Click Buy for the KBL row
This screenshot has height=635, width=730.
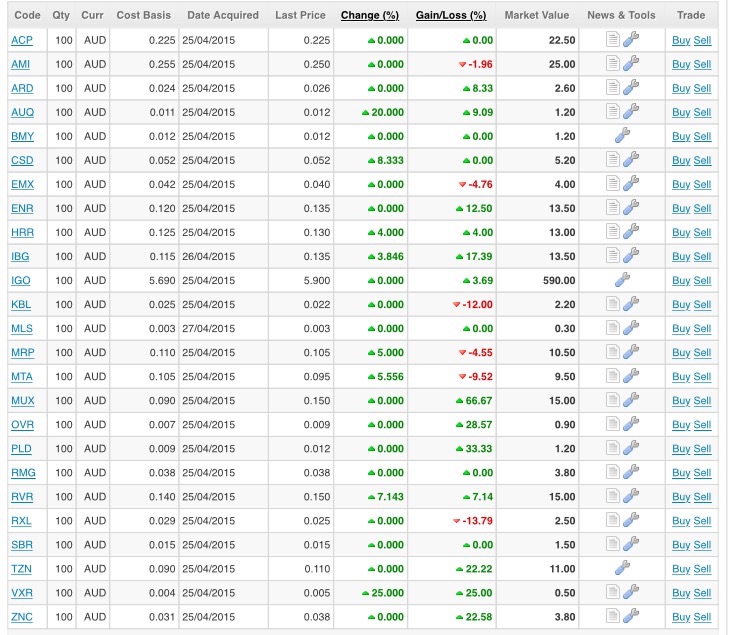(x=681, y=304)
